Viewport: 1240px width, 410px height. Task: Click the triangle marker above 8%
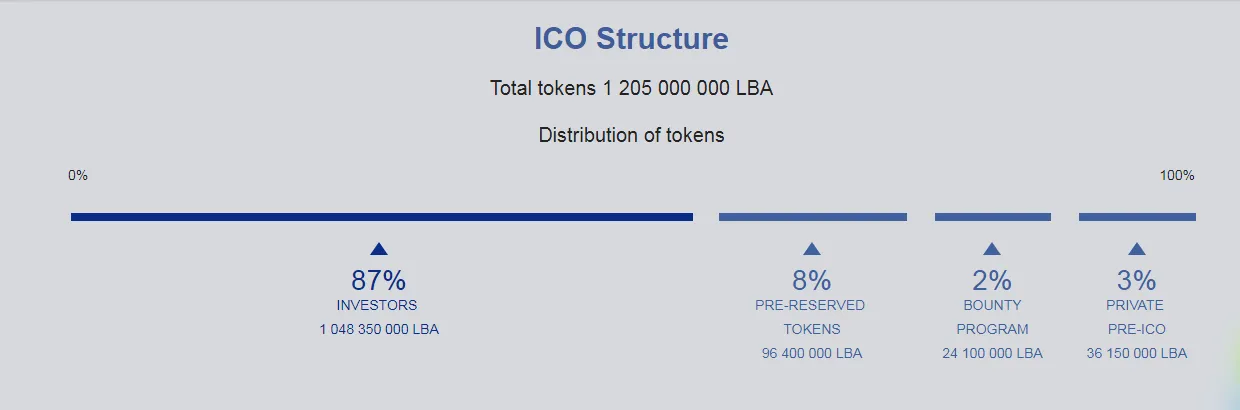pos(811,249)
